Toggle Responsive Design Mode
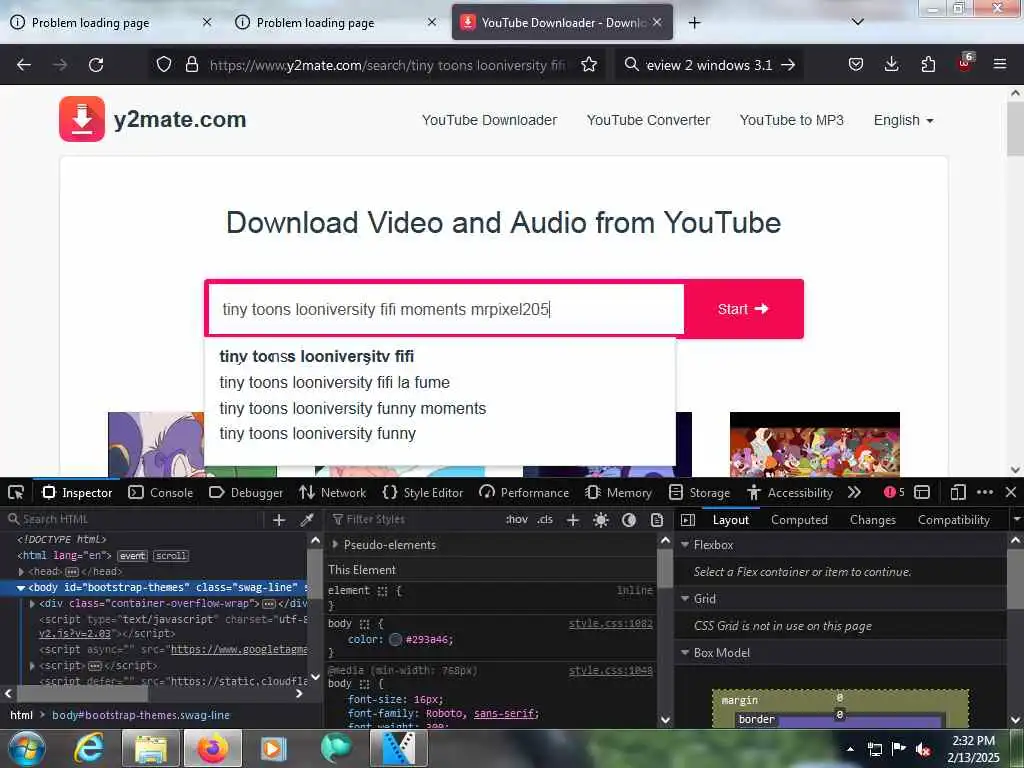The image size is (1024, 768). pyautogui.click(x=958, y=492)
